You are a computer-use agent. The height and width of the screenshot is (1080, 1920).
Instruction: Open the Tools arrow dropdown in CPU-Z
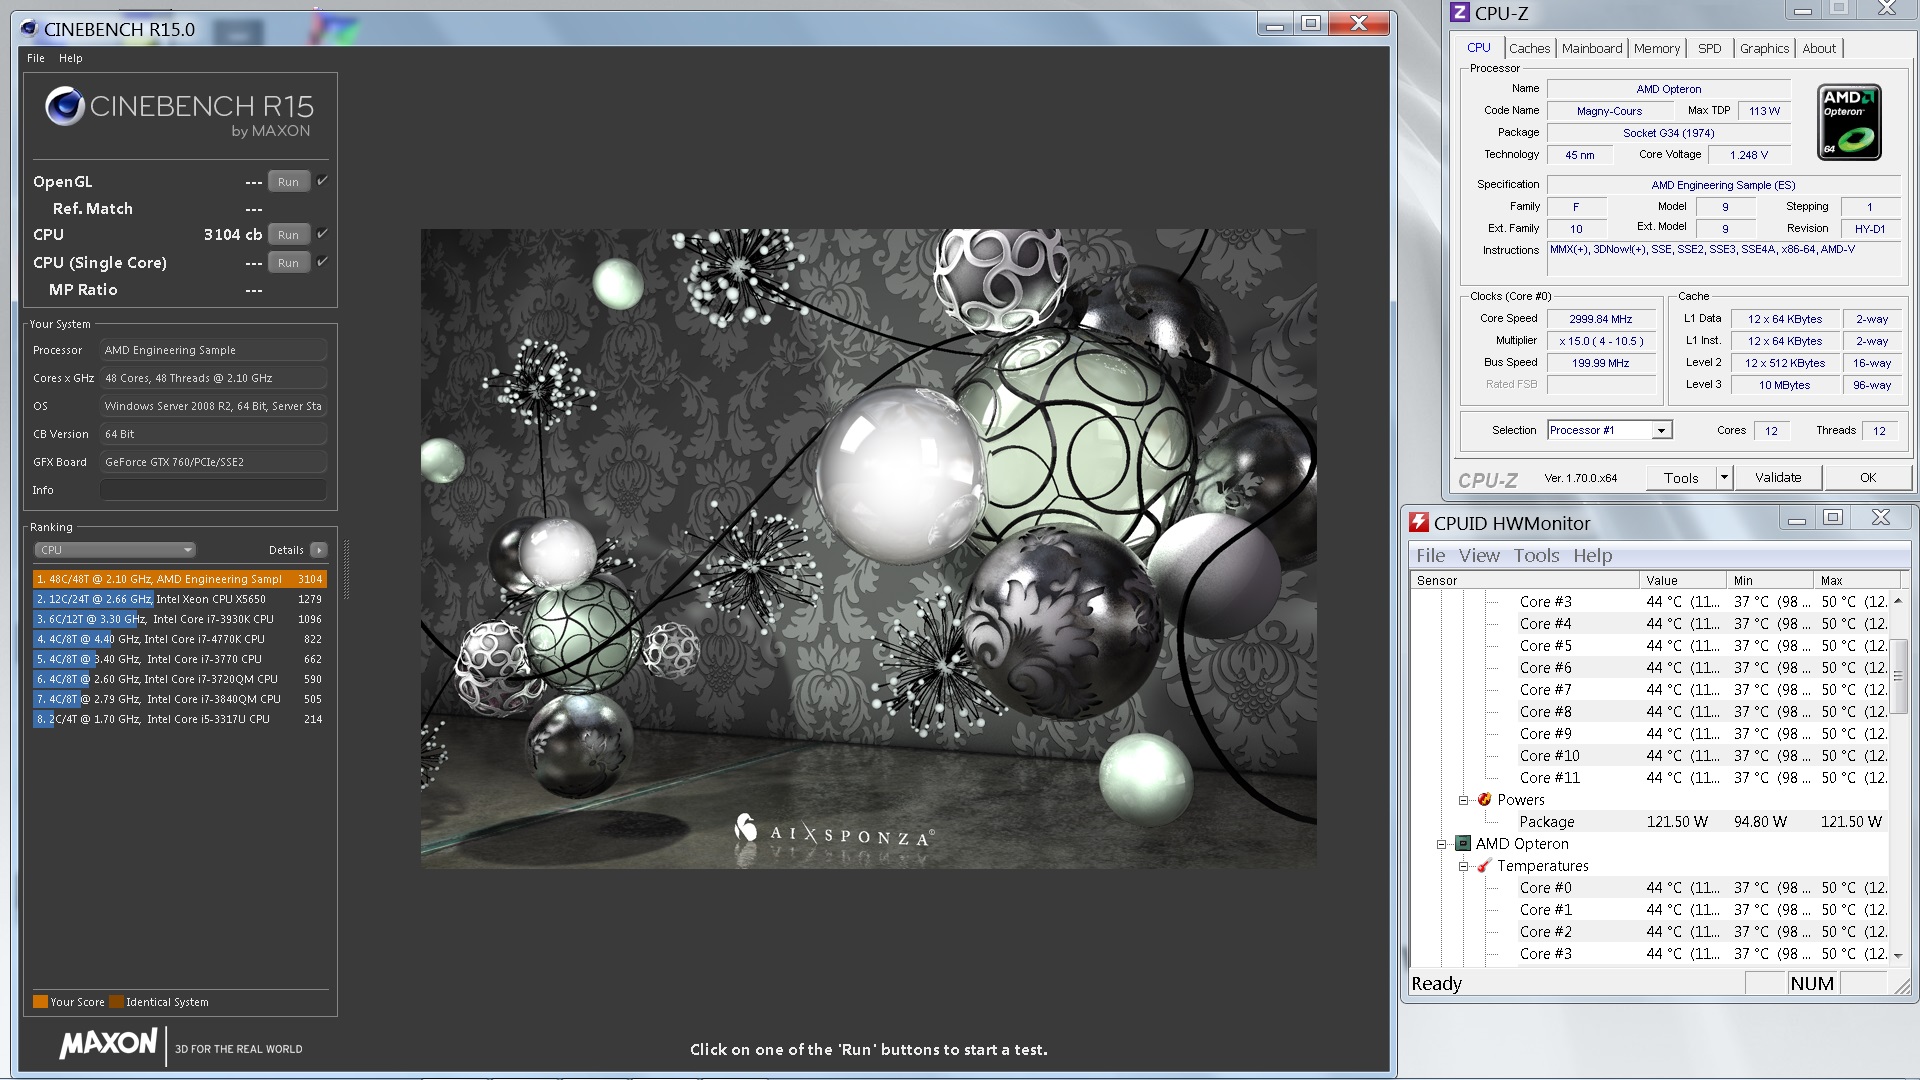point(1724,478)
